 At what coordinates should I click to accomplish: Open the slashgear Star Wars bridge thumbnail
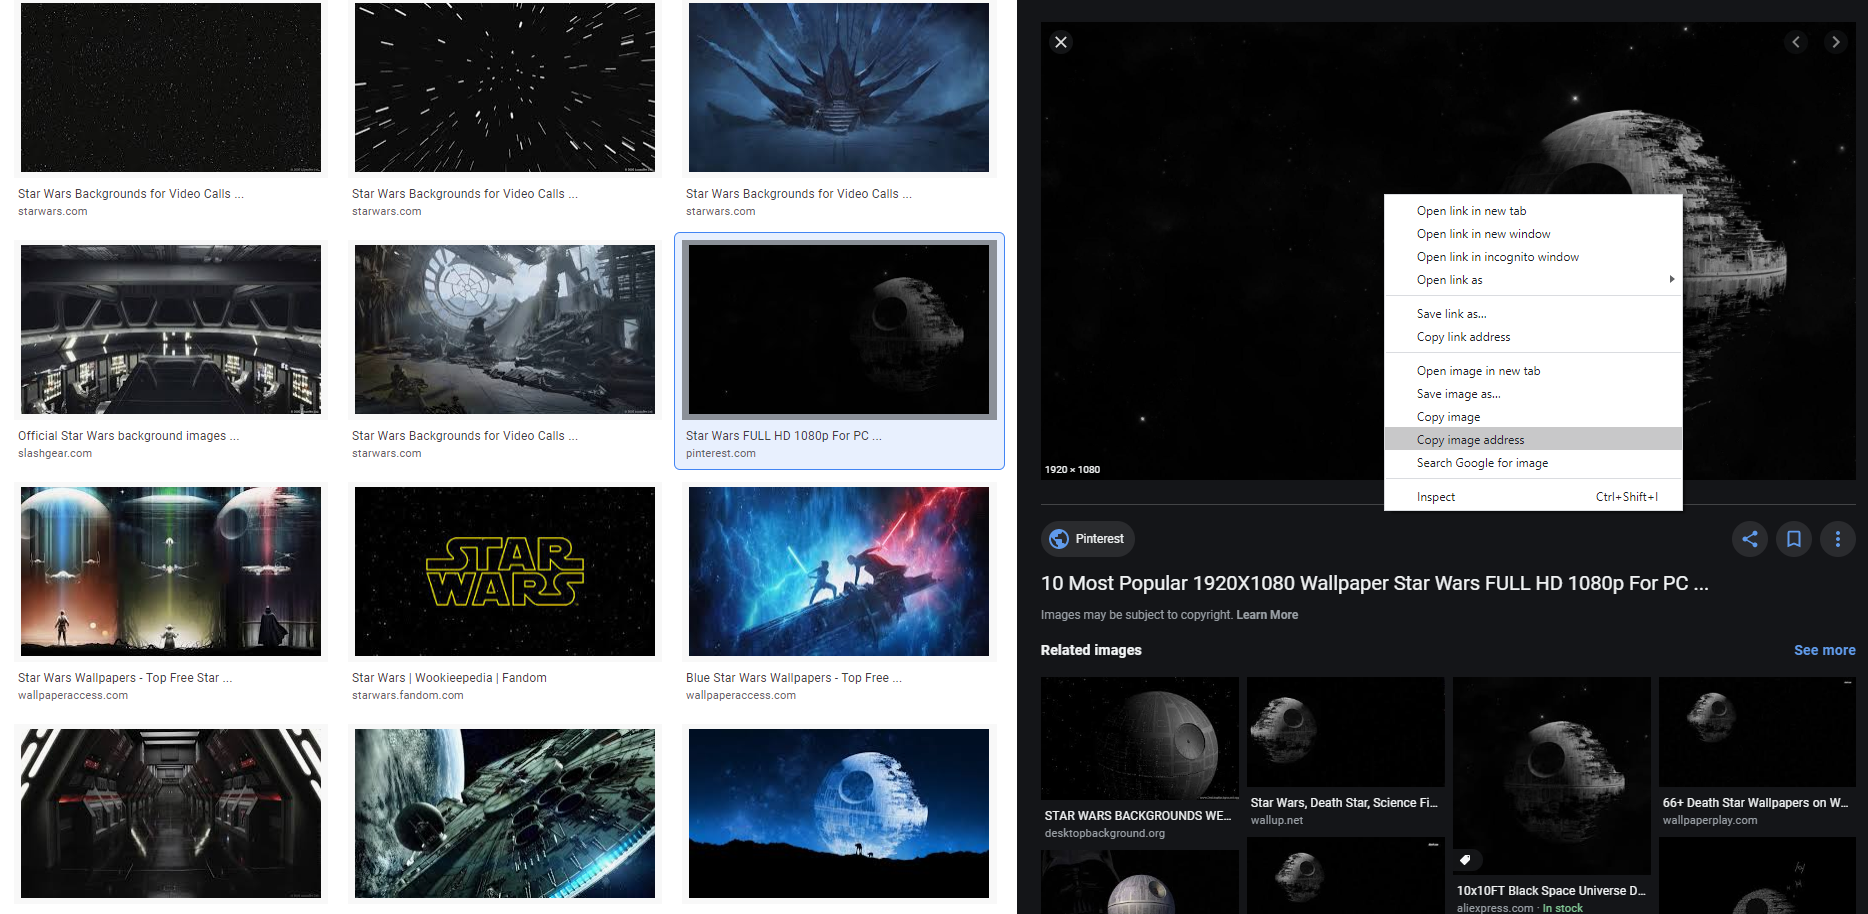[171, 329]
